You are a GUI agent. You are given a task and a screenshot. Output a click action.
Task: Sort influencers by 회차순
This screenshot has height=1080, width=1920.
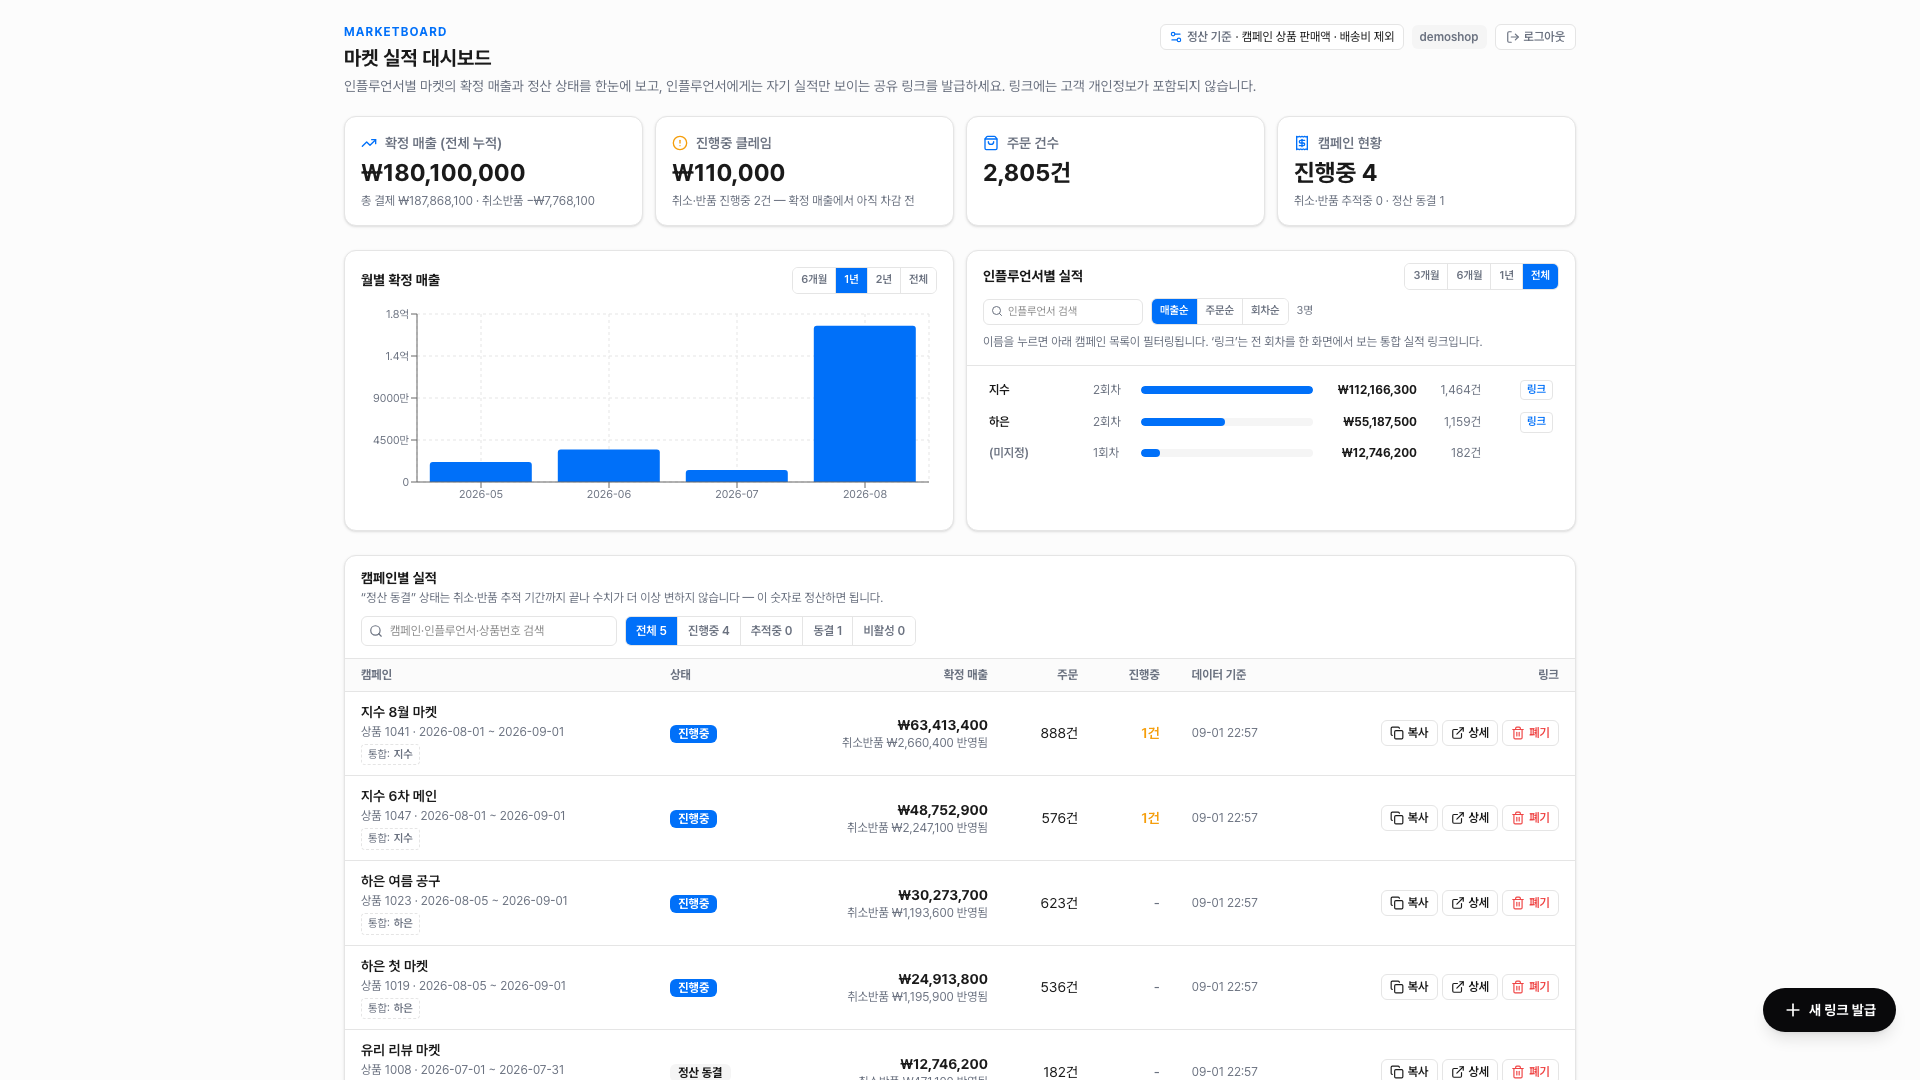1265,311
